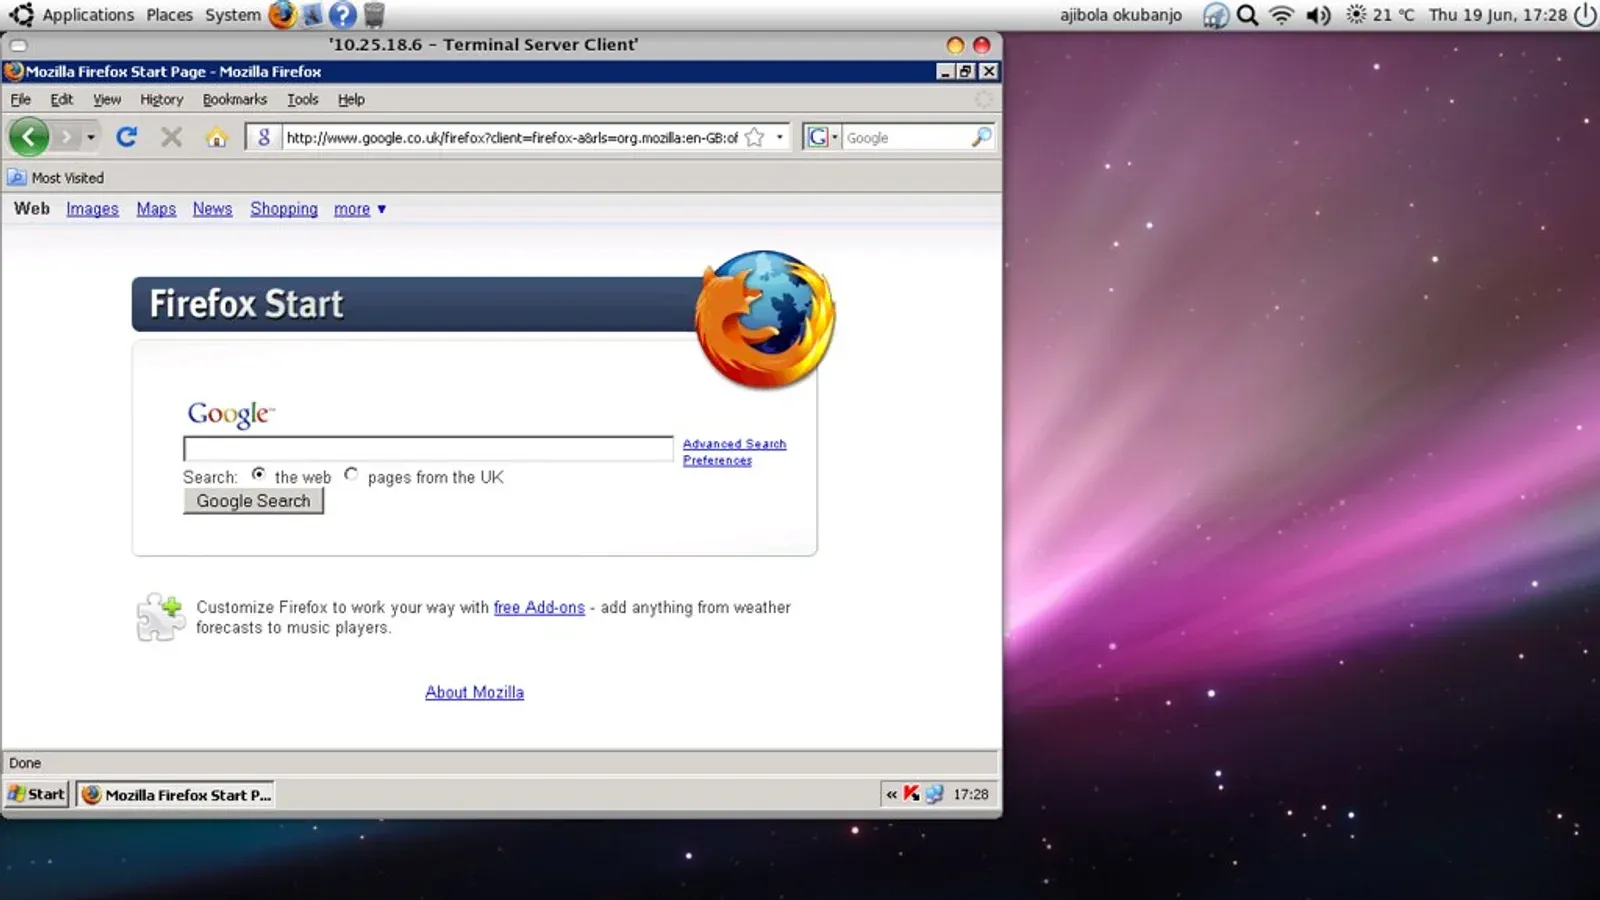Launch Firefox from the top panel launcher
Viewport: 1600px width, 900px height.
pos(282,15)
